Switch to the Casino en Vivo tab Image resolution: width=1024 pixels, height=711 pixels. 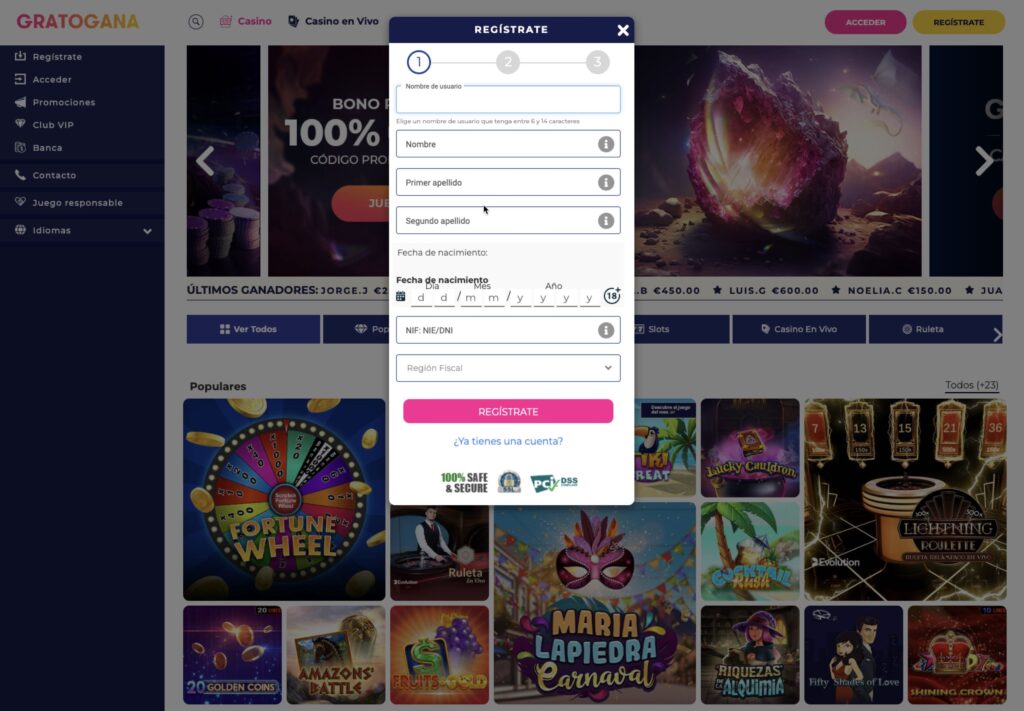click(333, 21)
